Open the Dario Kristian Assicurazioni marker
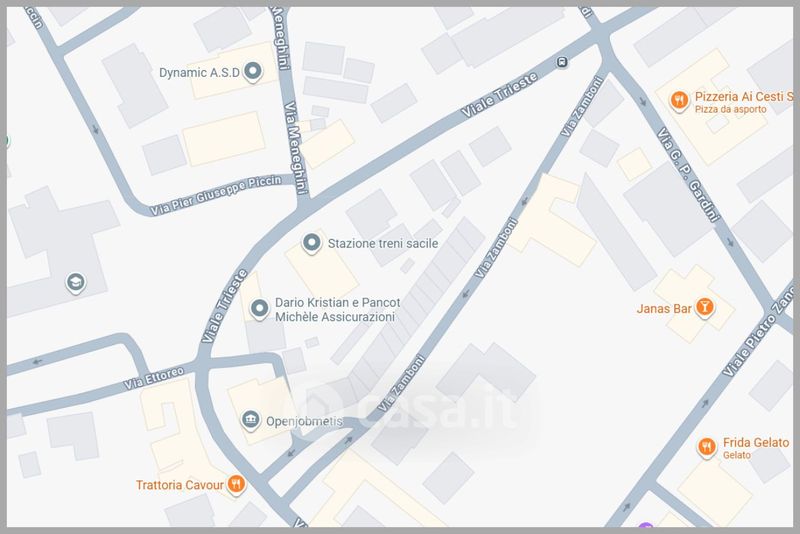800x534 pixels. [259, 309]
